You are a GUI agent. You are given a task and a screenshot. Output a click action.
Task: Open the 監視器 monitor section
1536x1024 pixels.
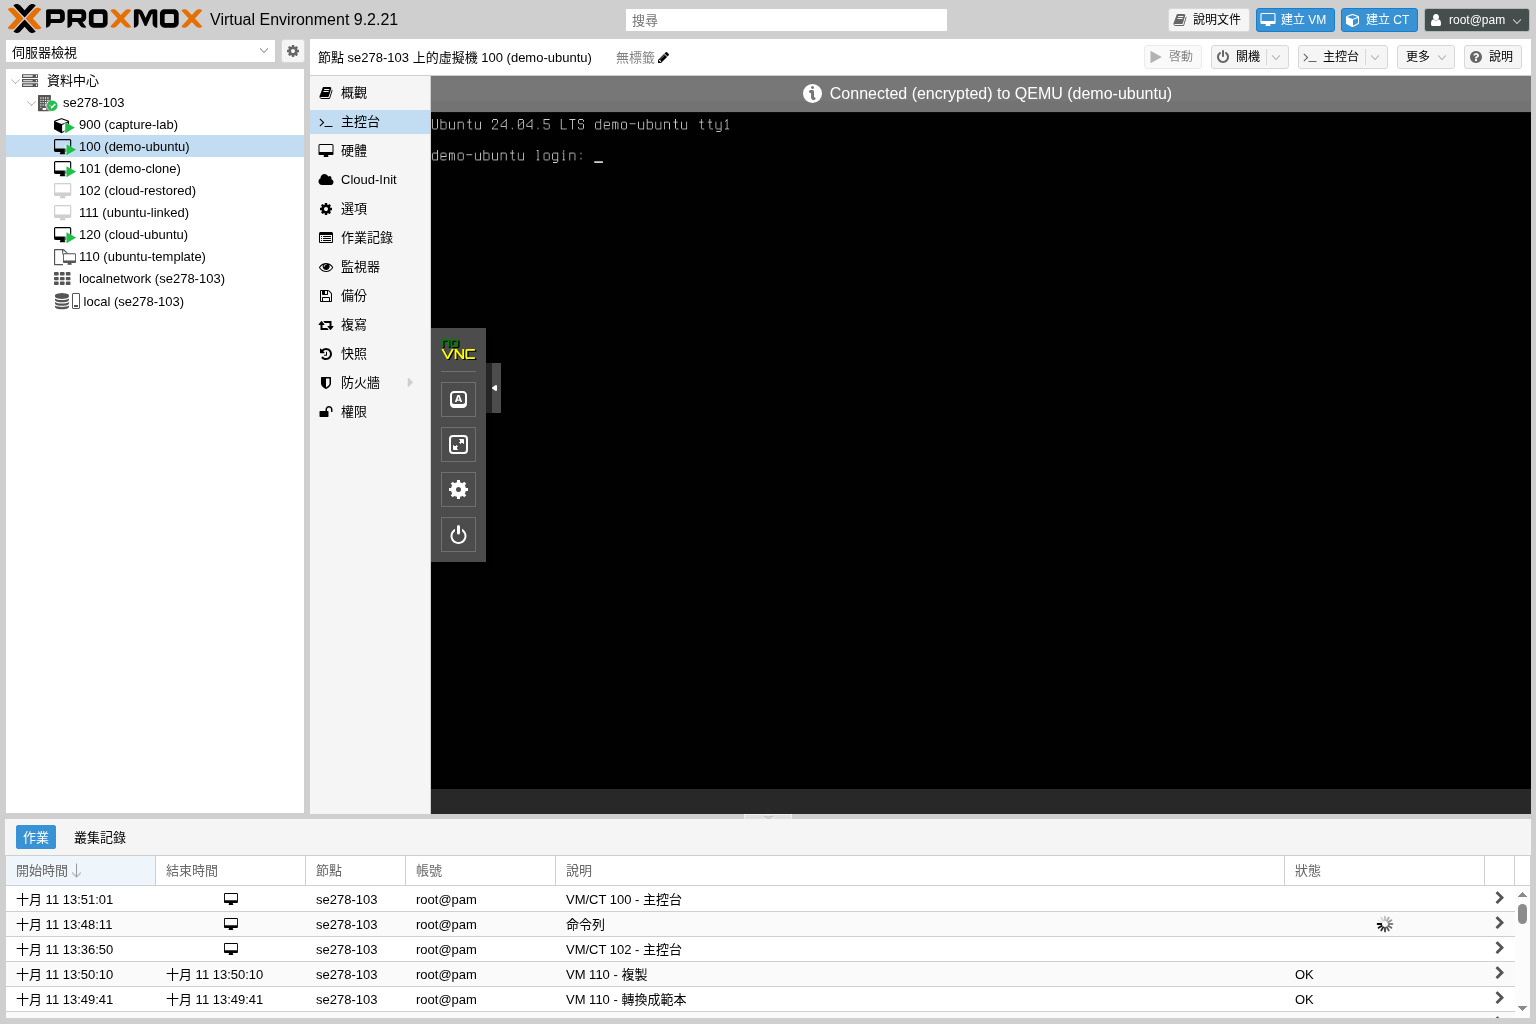[370, 267]
